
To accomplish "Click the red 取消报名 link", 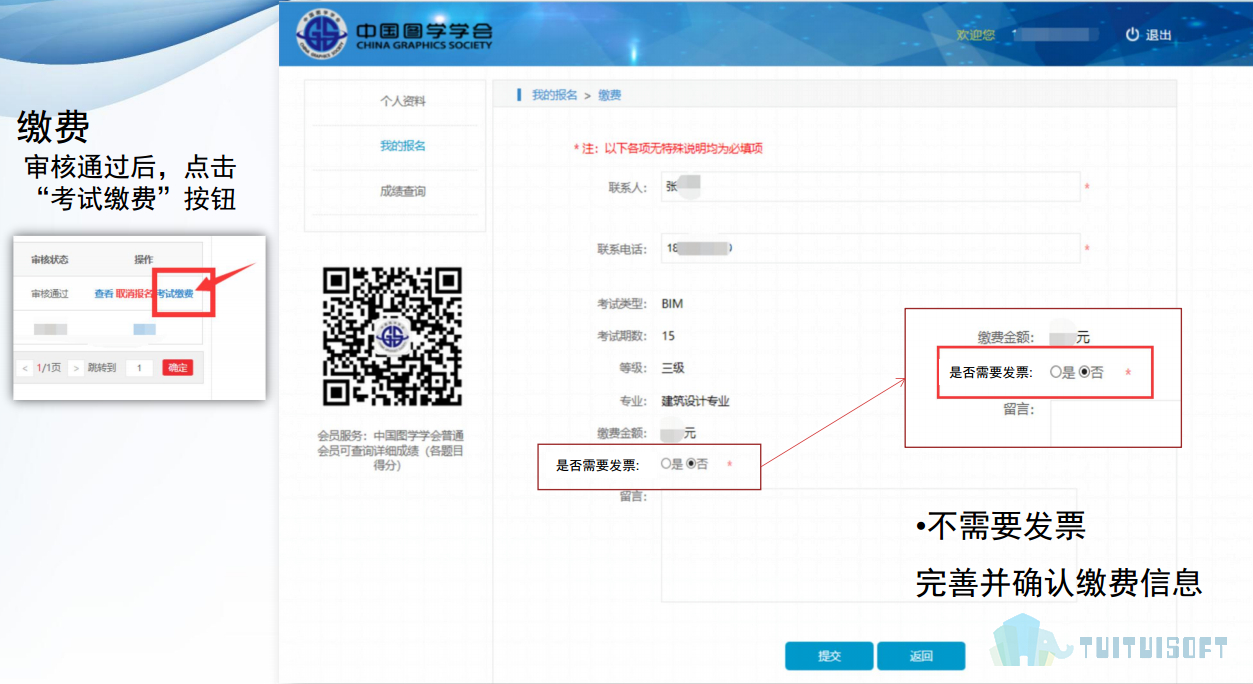I will (x=134, y=294).
